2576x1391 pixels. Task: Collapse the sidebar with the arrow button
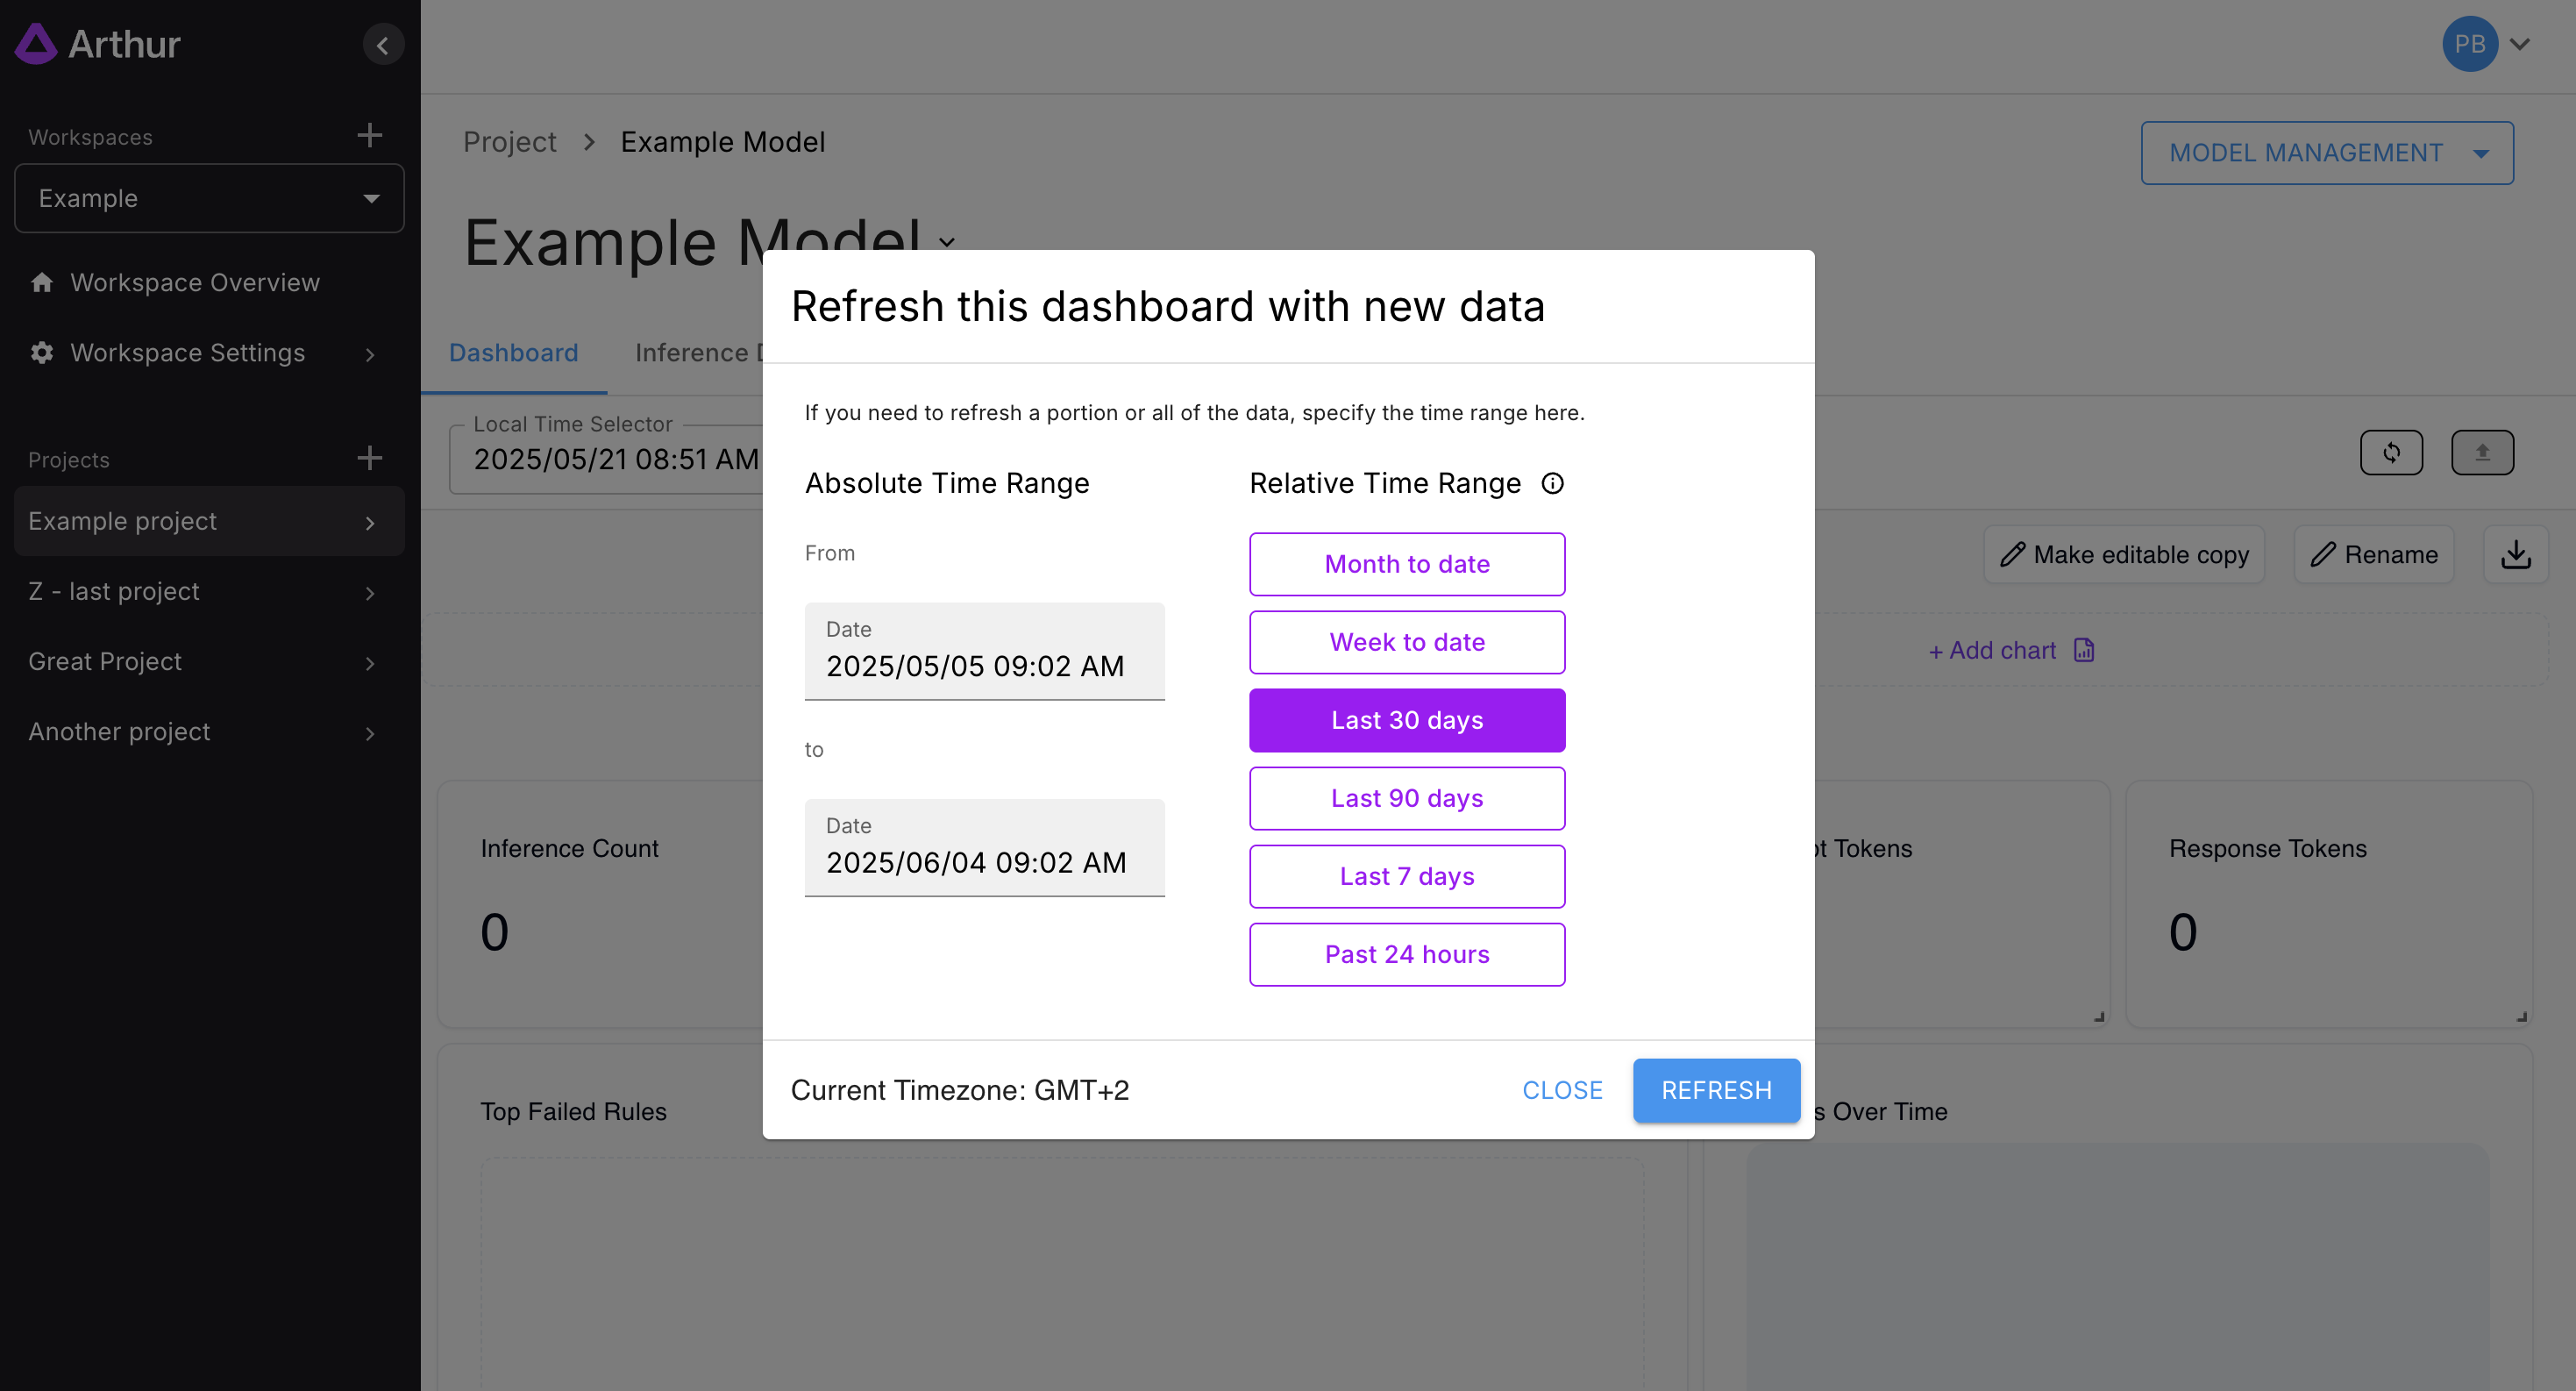382,45
